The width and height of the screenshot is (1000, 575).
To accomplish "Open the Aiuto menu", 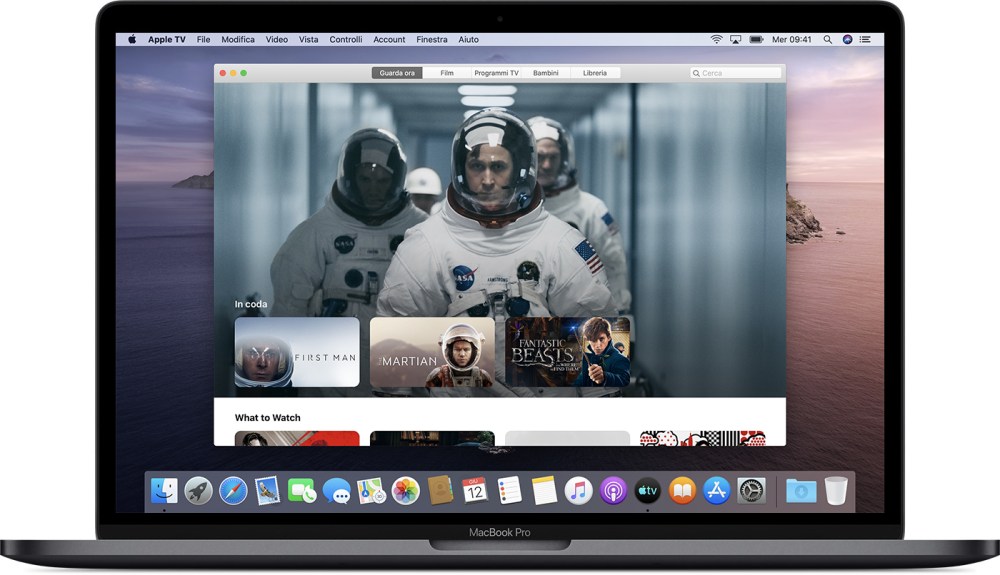I will tap(468, 40).
